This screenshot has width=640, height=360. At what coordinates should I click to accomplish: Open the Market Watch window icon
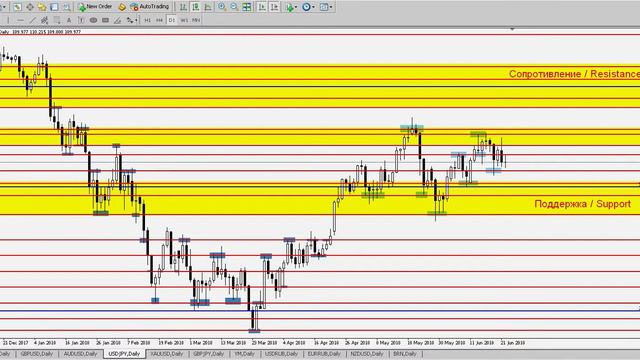[x=18, y=7]
